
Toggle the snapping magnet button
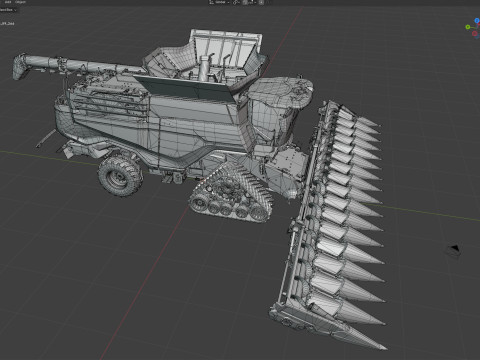click(x=245, y=2)
